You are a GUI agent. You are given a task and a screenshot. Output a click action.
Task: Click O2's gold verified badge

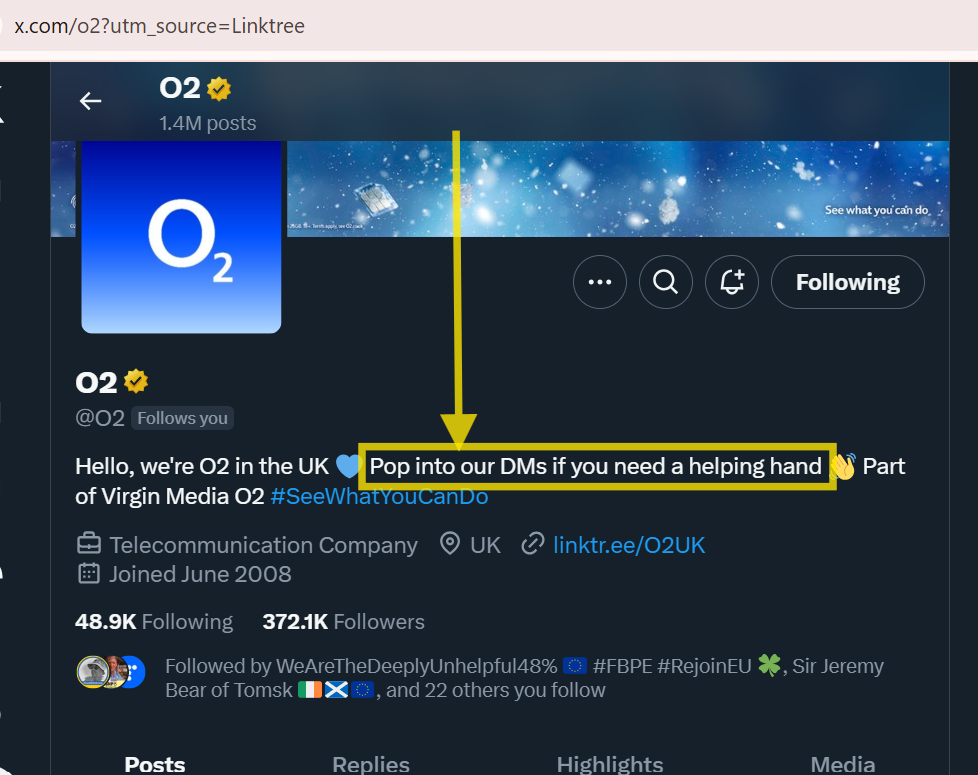click(x=136, y=380)
